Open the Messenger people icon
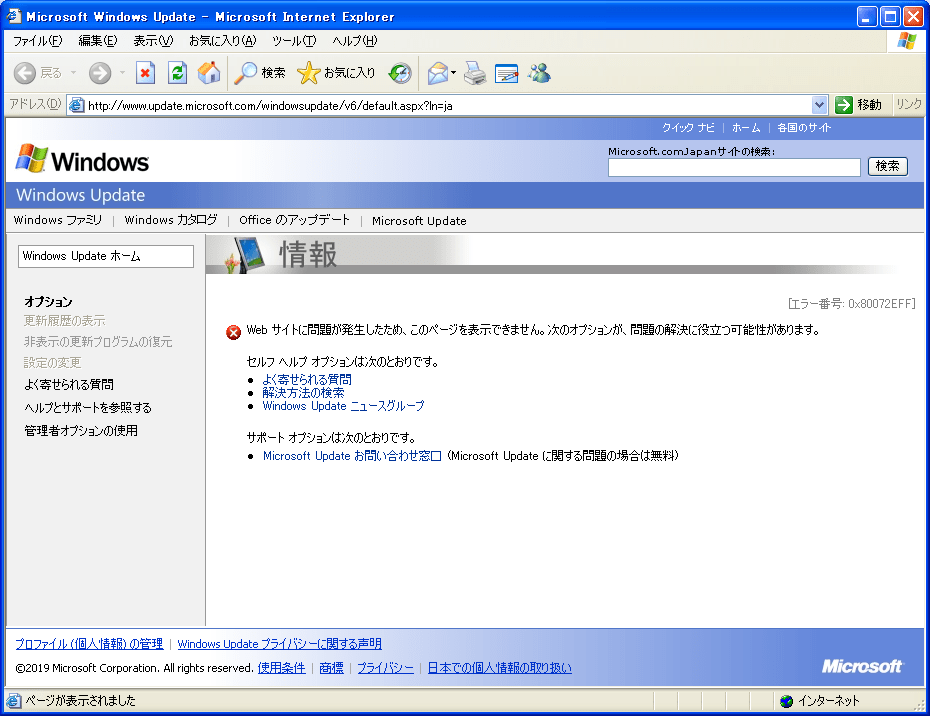This screenshot has height=716, width=930. (x=540, y=73)
